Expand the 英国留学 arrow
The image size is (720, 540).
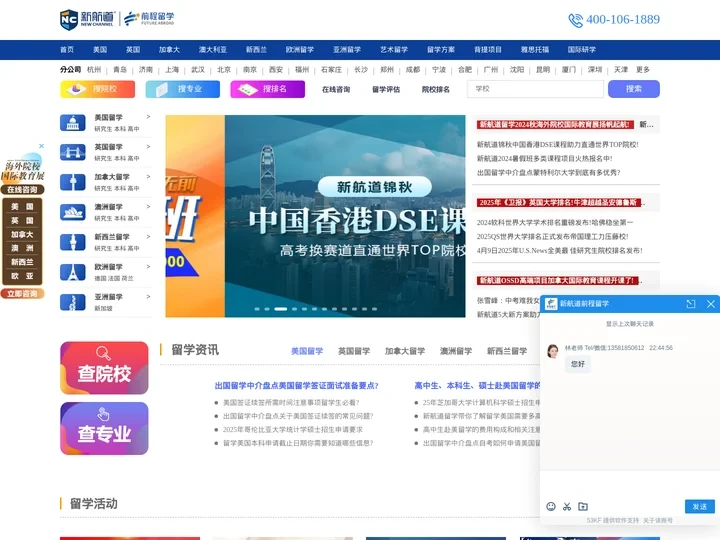pos(148,146)
